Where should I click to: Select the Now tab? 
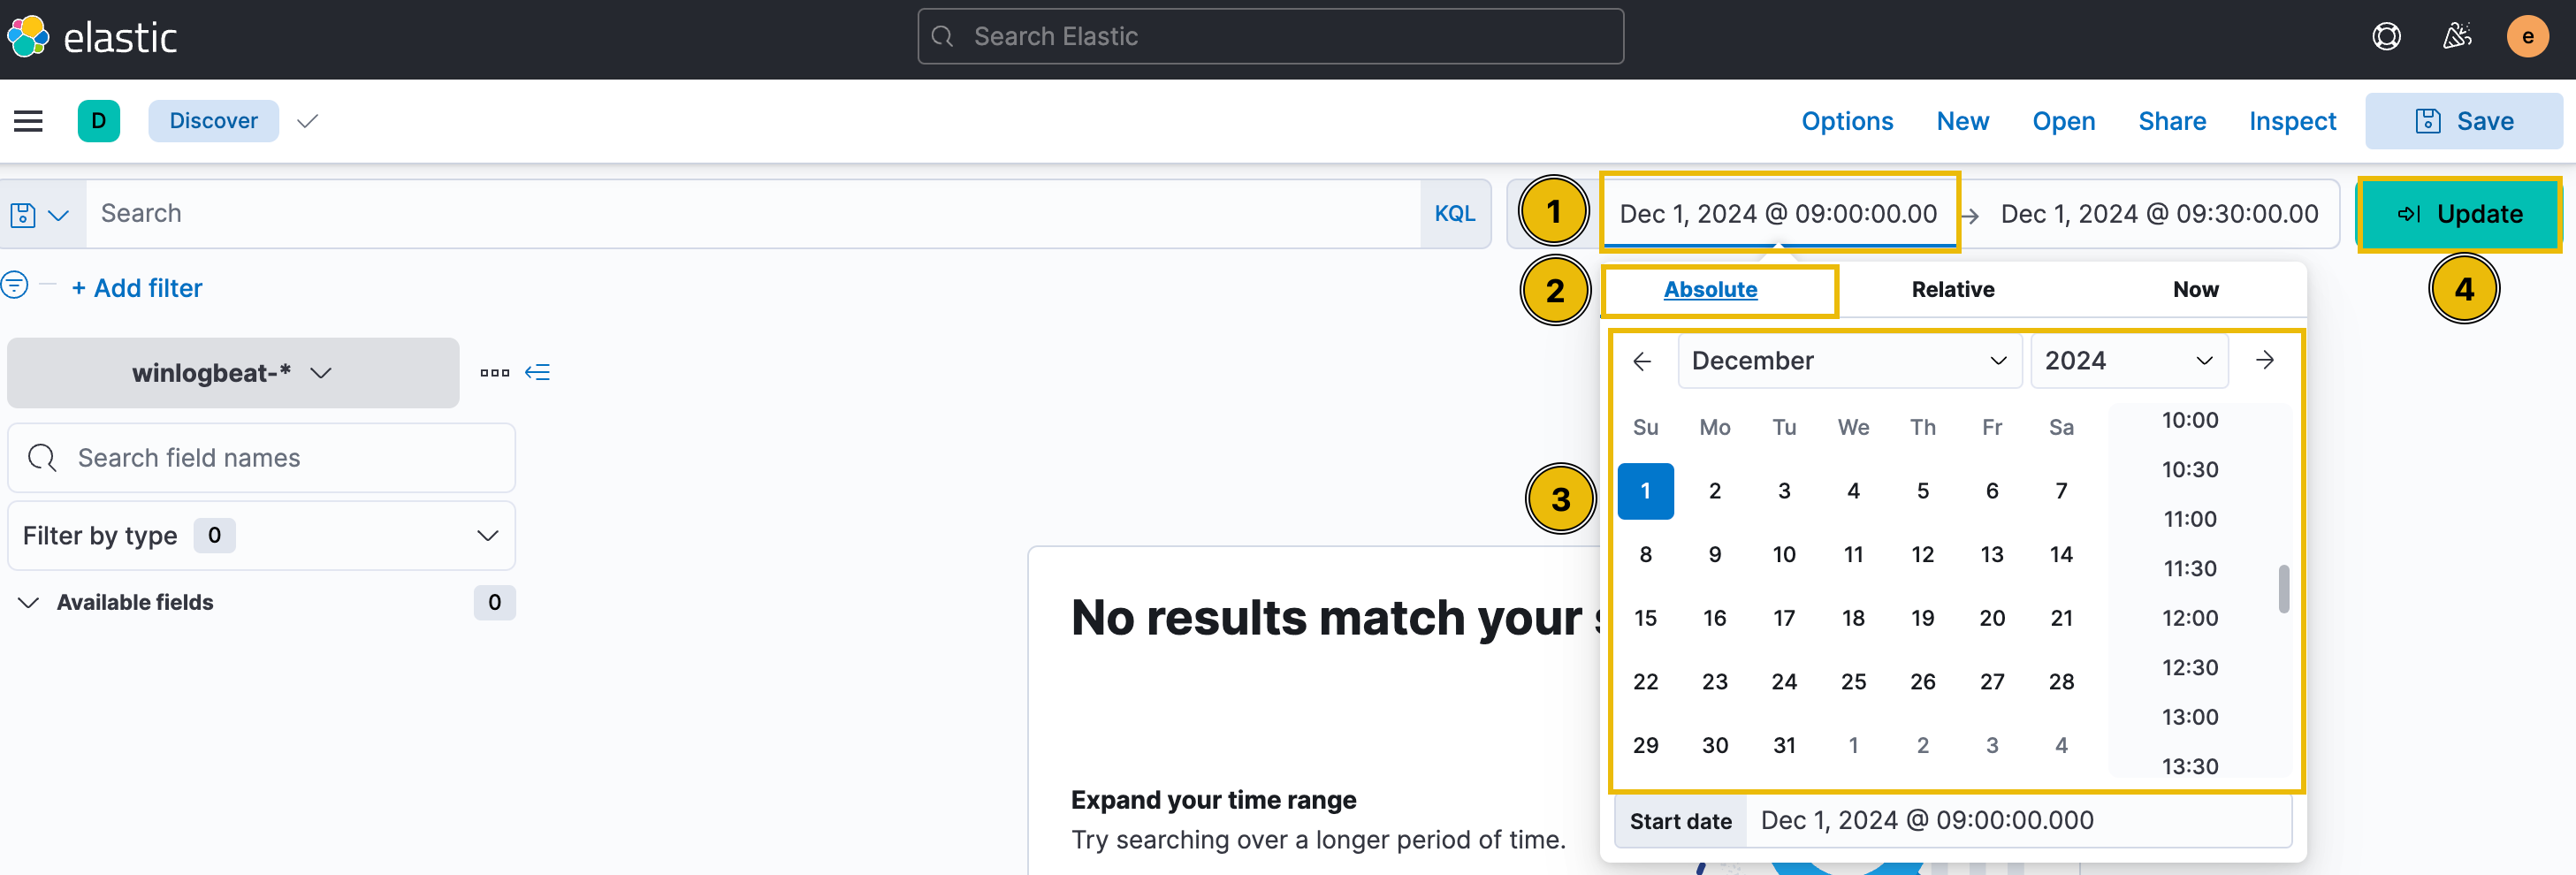point(2195,290)
